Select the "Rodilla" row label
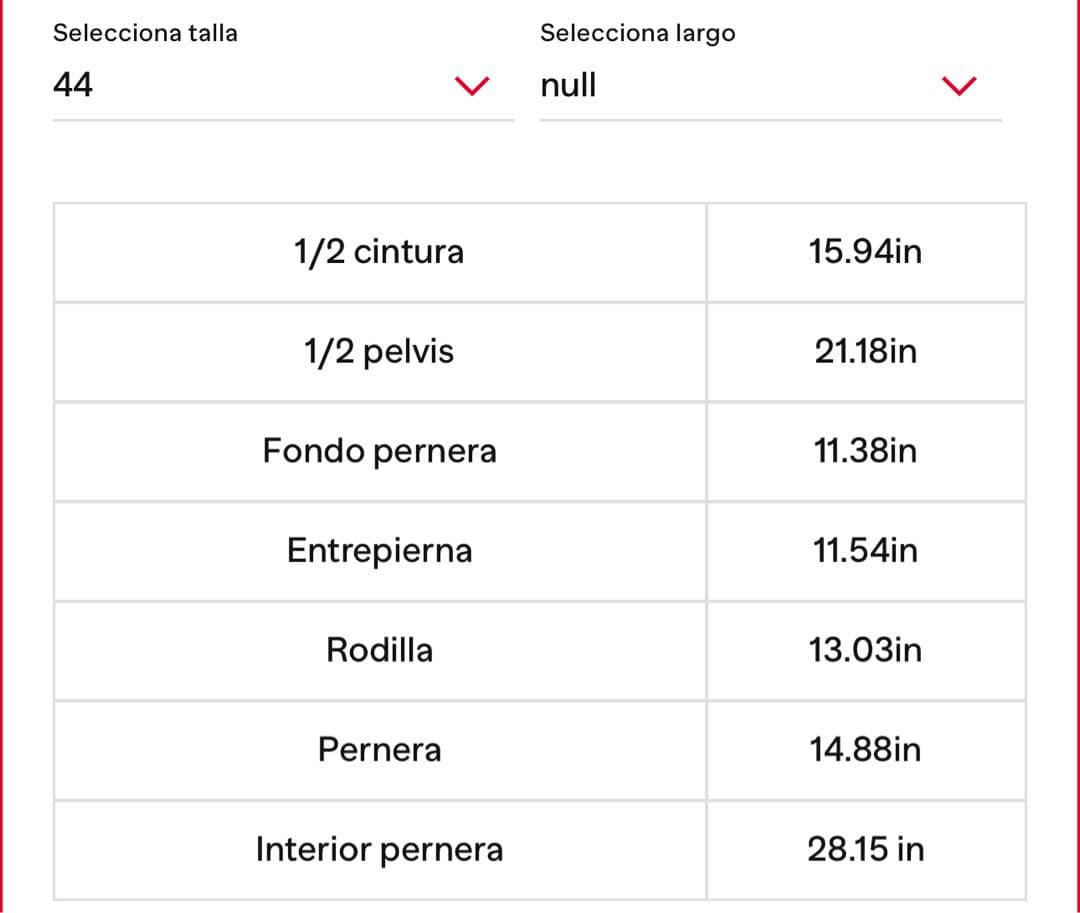 (x=379, y=650)
